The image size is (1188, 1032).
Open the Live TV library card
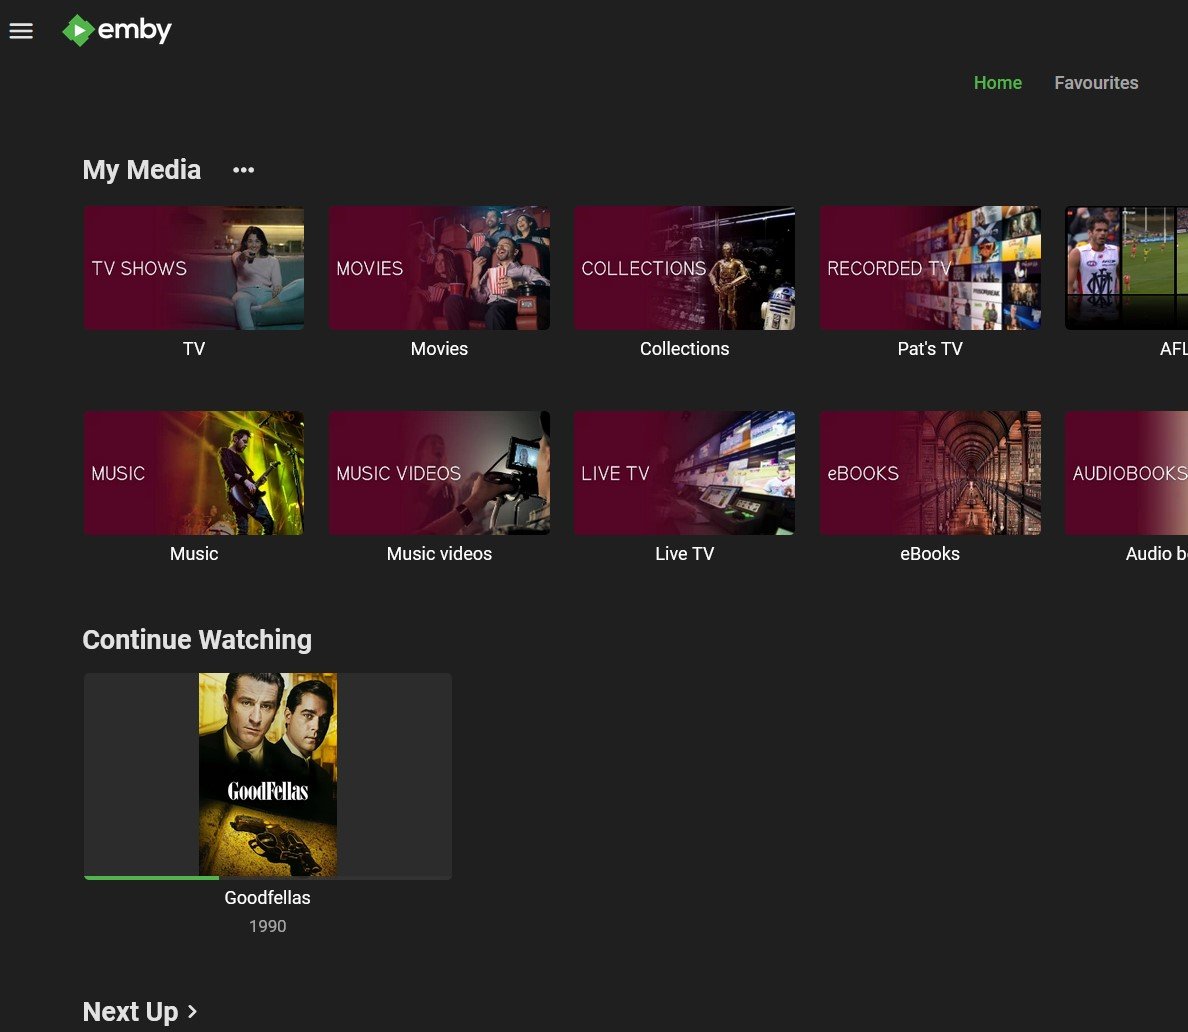pos(684,473)
